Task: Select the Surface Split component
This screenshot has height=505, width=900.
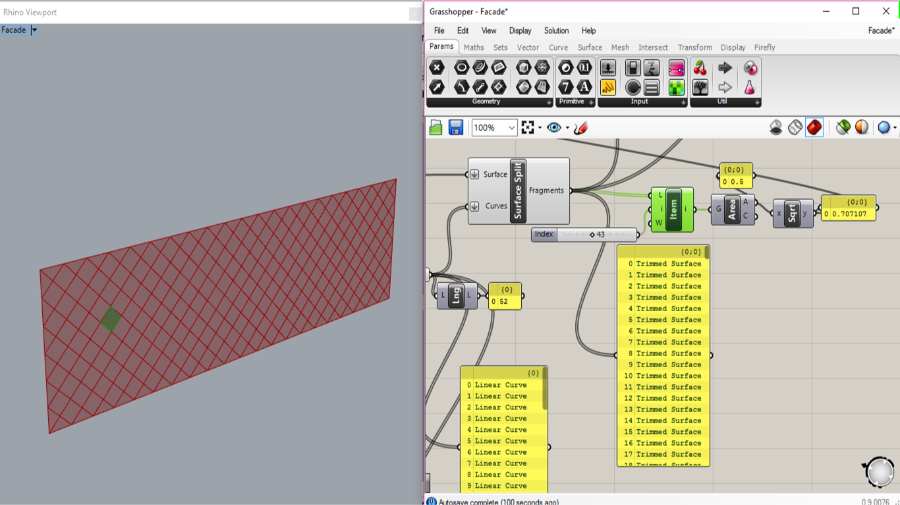Action: [x=518, y=191]
